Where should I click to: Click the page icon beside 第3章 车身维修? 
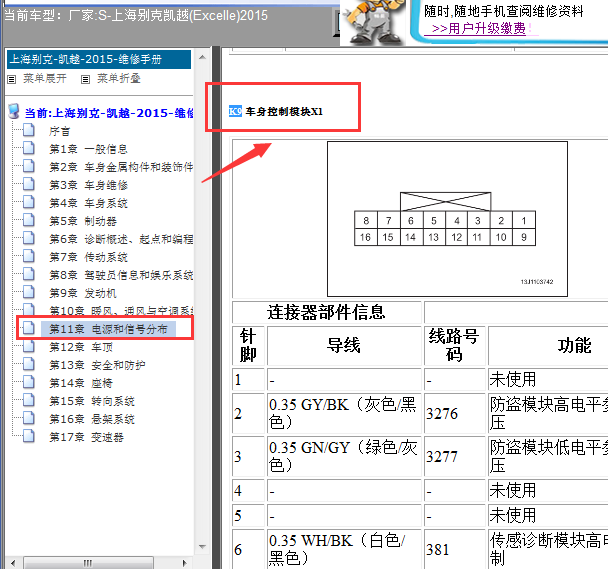(29, 184)
